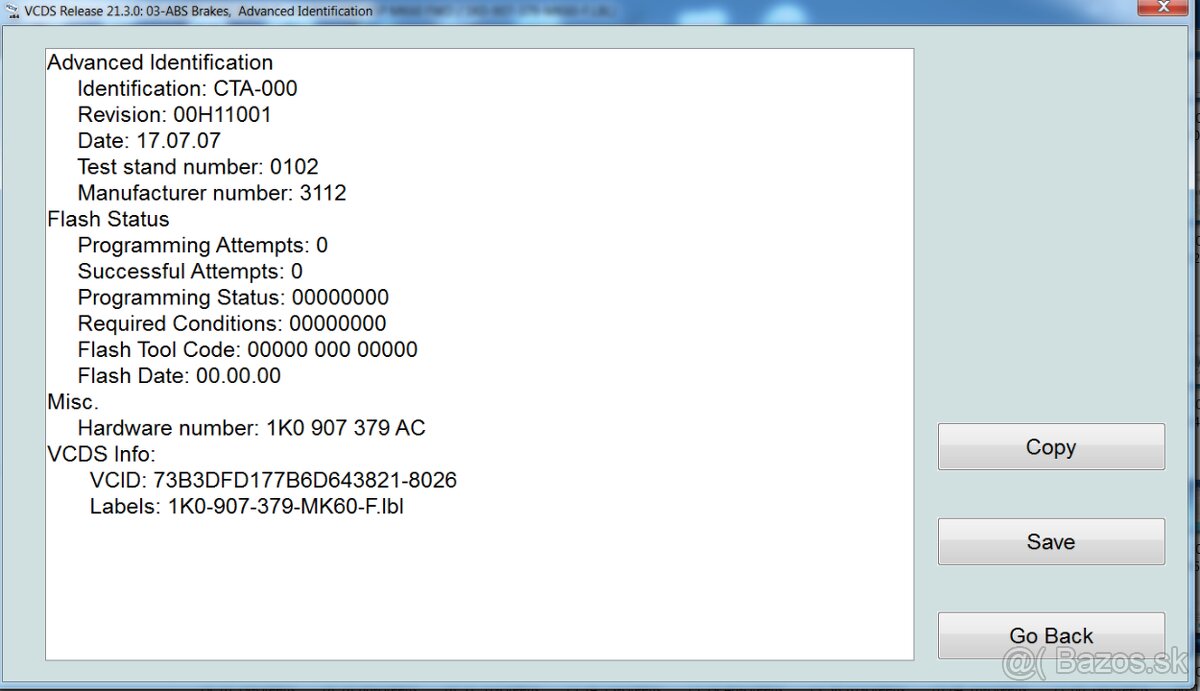
Task: Close the VCDS Advanced Identification window
Action: pyautogui.click(x=1162, y=8)
